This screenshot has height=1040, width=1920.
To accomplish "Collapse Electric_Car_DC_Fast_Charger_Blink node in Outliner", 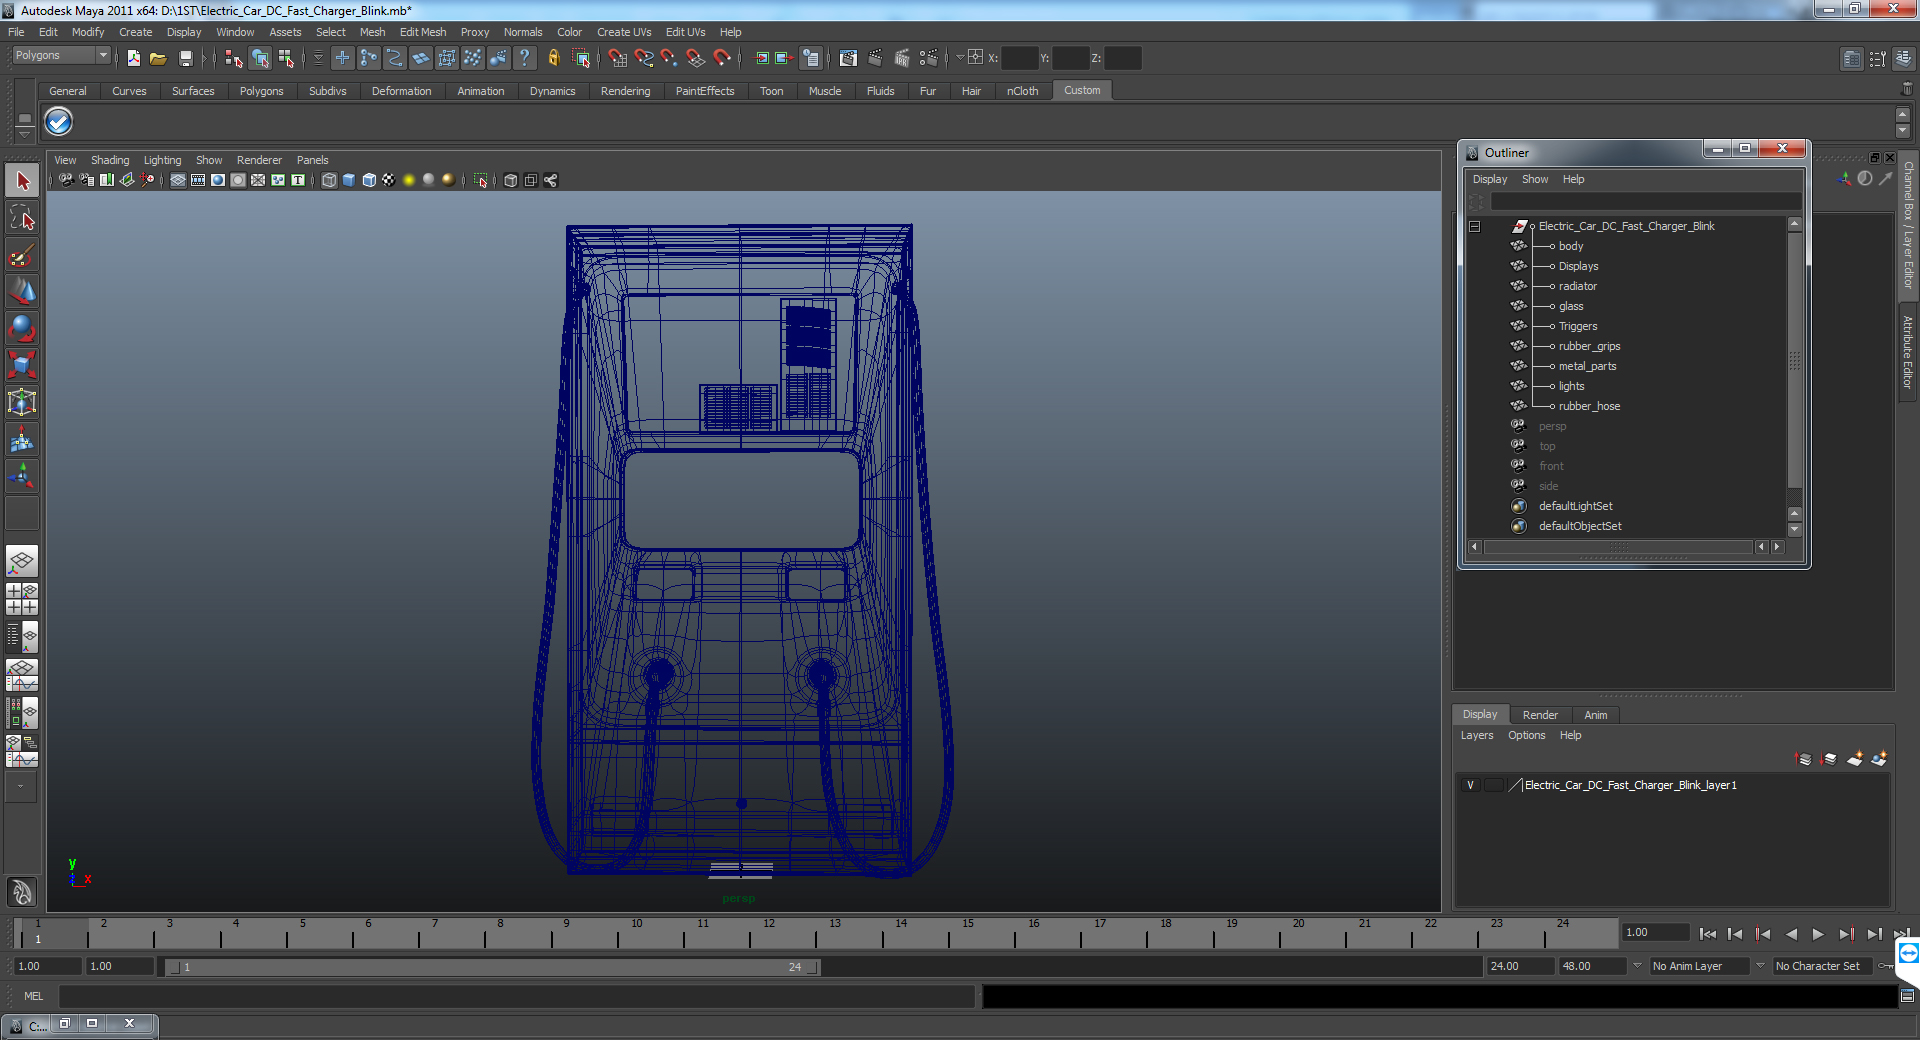I will pos(1474,226).
